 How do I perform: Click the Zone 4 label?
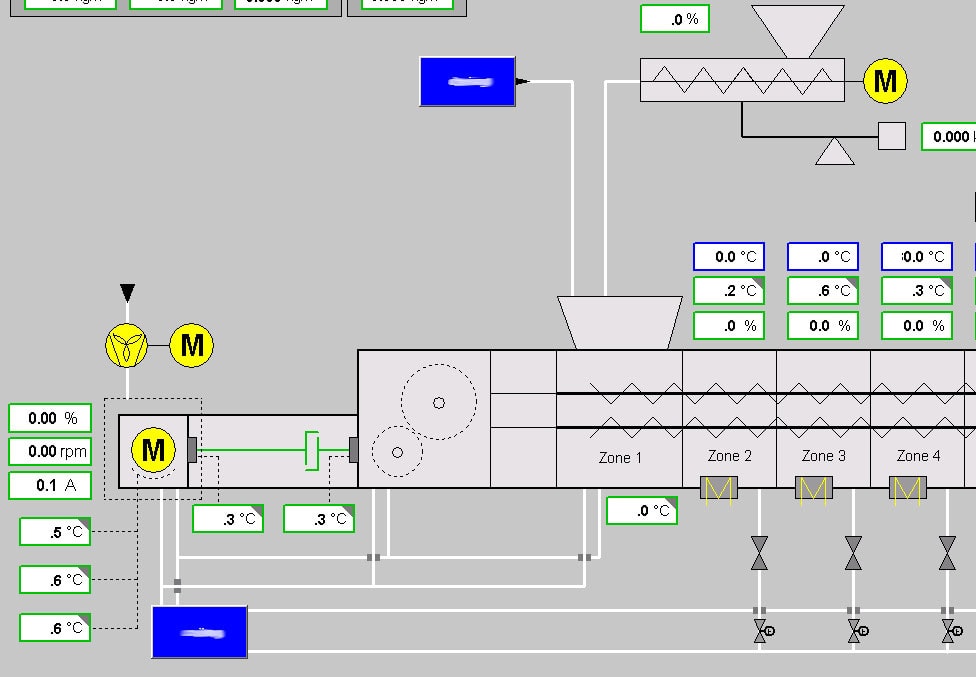[918, 456]
